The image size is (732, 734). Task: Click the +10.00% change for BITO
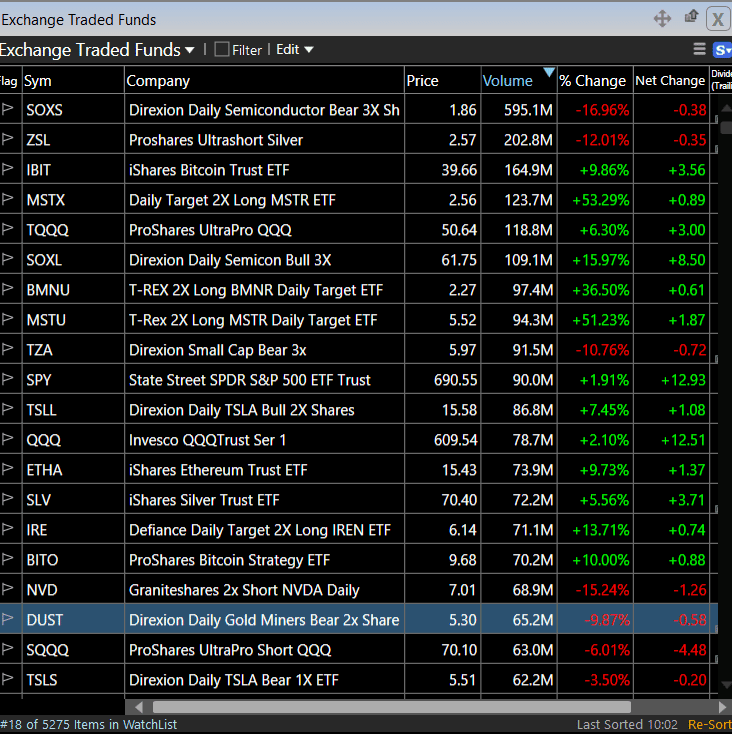[595, 559]
